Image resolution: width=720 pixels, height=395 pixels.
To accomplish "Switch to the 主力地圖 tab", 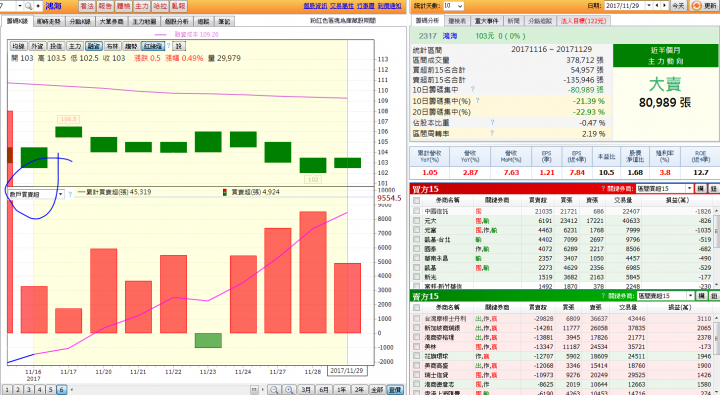I will pyautogui.click(x=144, y=22).
